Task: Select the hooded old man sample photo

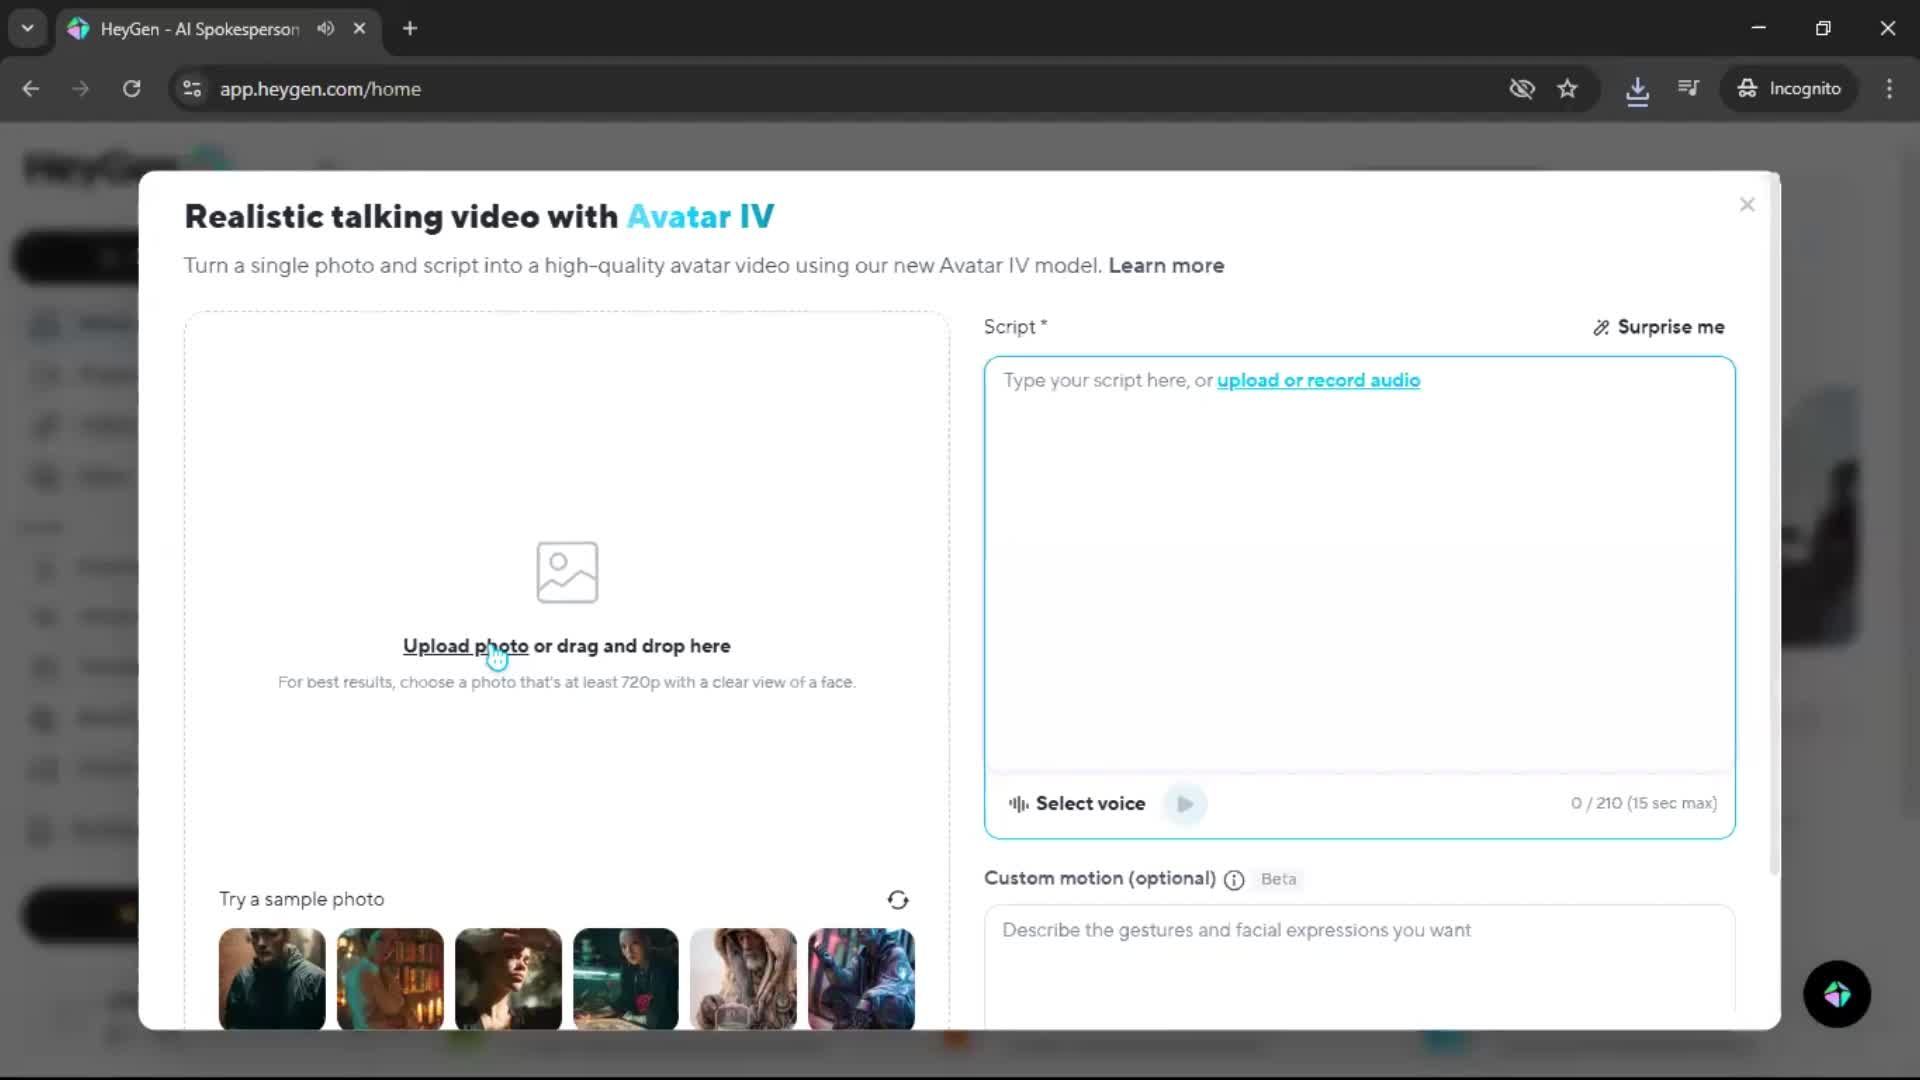Action: 743,978
